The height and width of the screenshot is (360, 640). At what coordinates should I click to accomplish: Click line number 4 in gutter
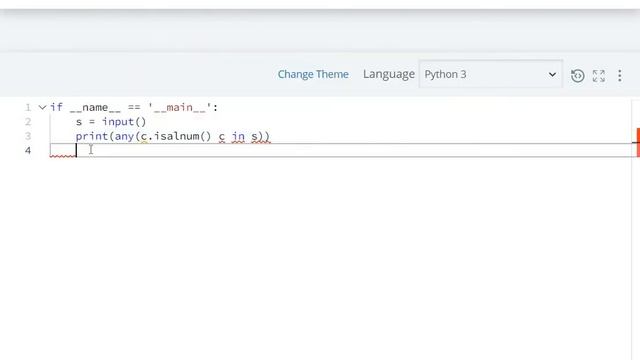tap(28, 151)
